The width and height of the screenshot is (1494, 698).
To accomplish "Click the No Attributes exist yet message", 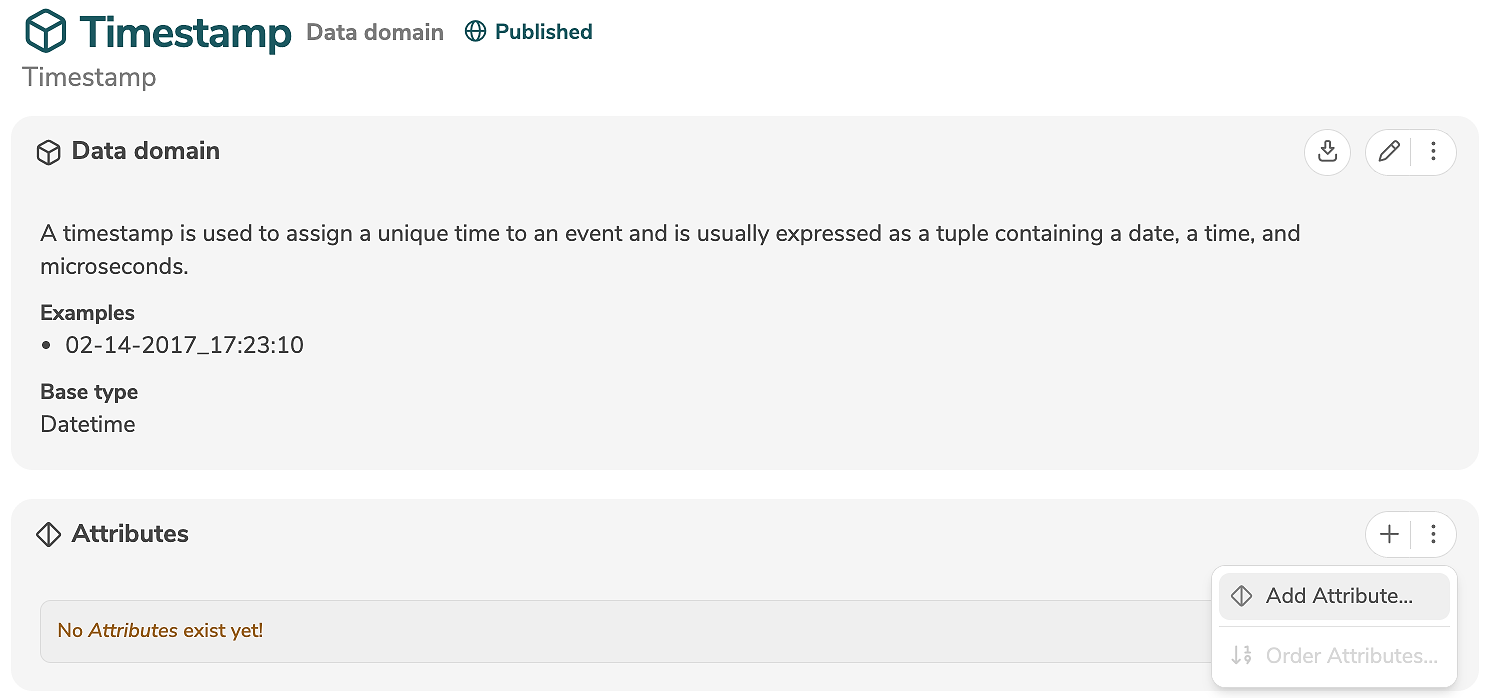I will tap(160, 631).
